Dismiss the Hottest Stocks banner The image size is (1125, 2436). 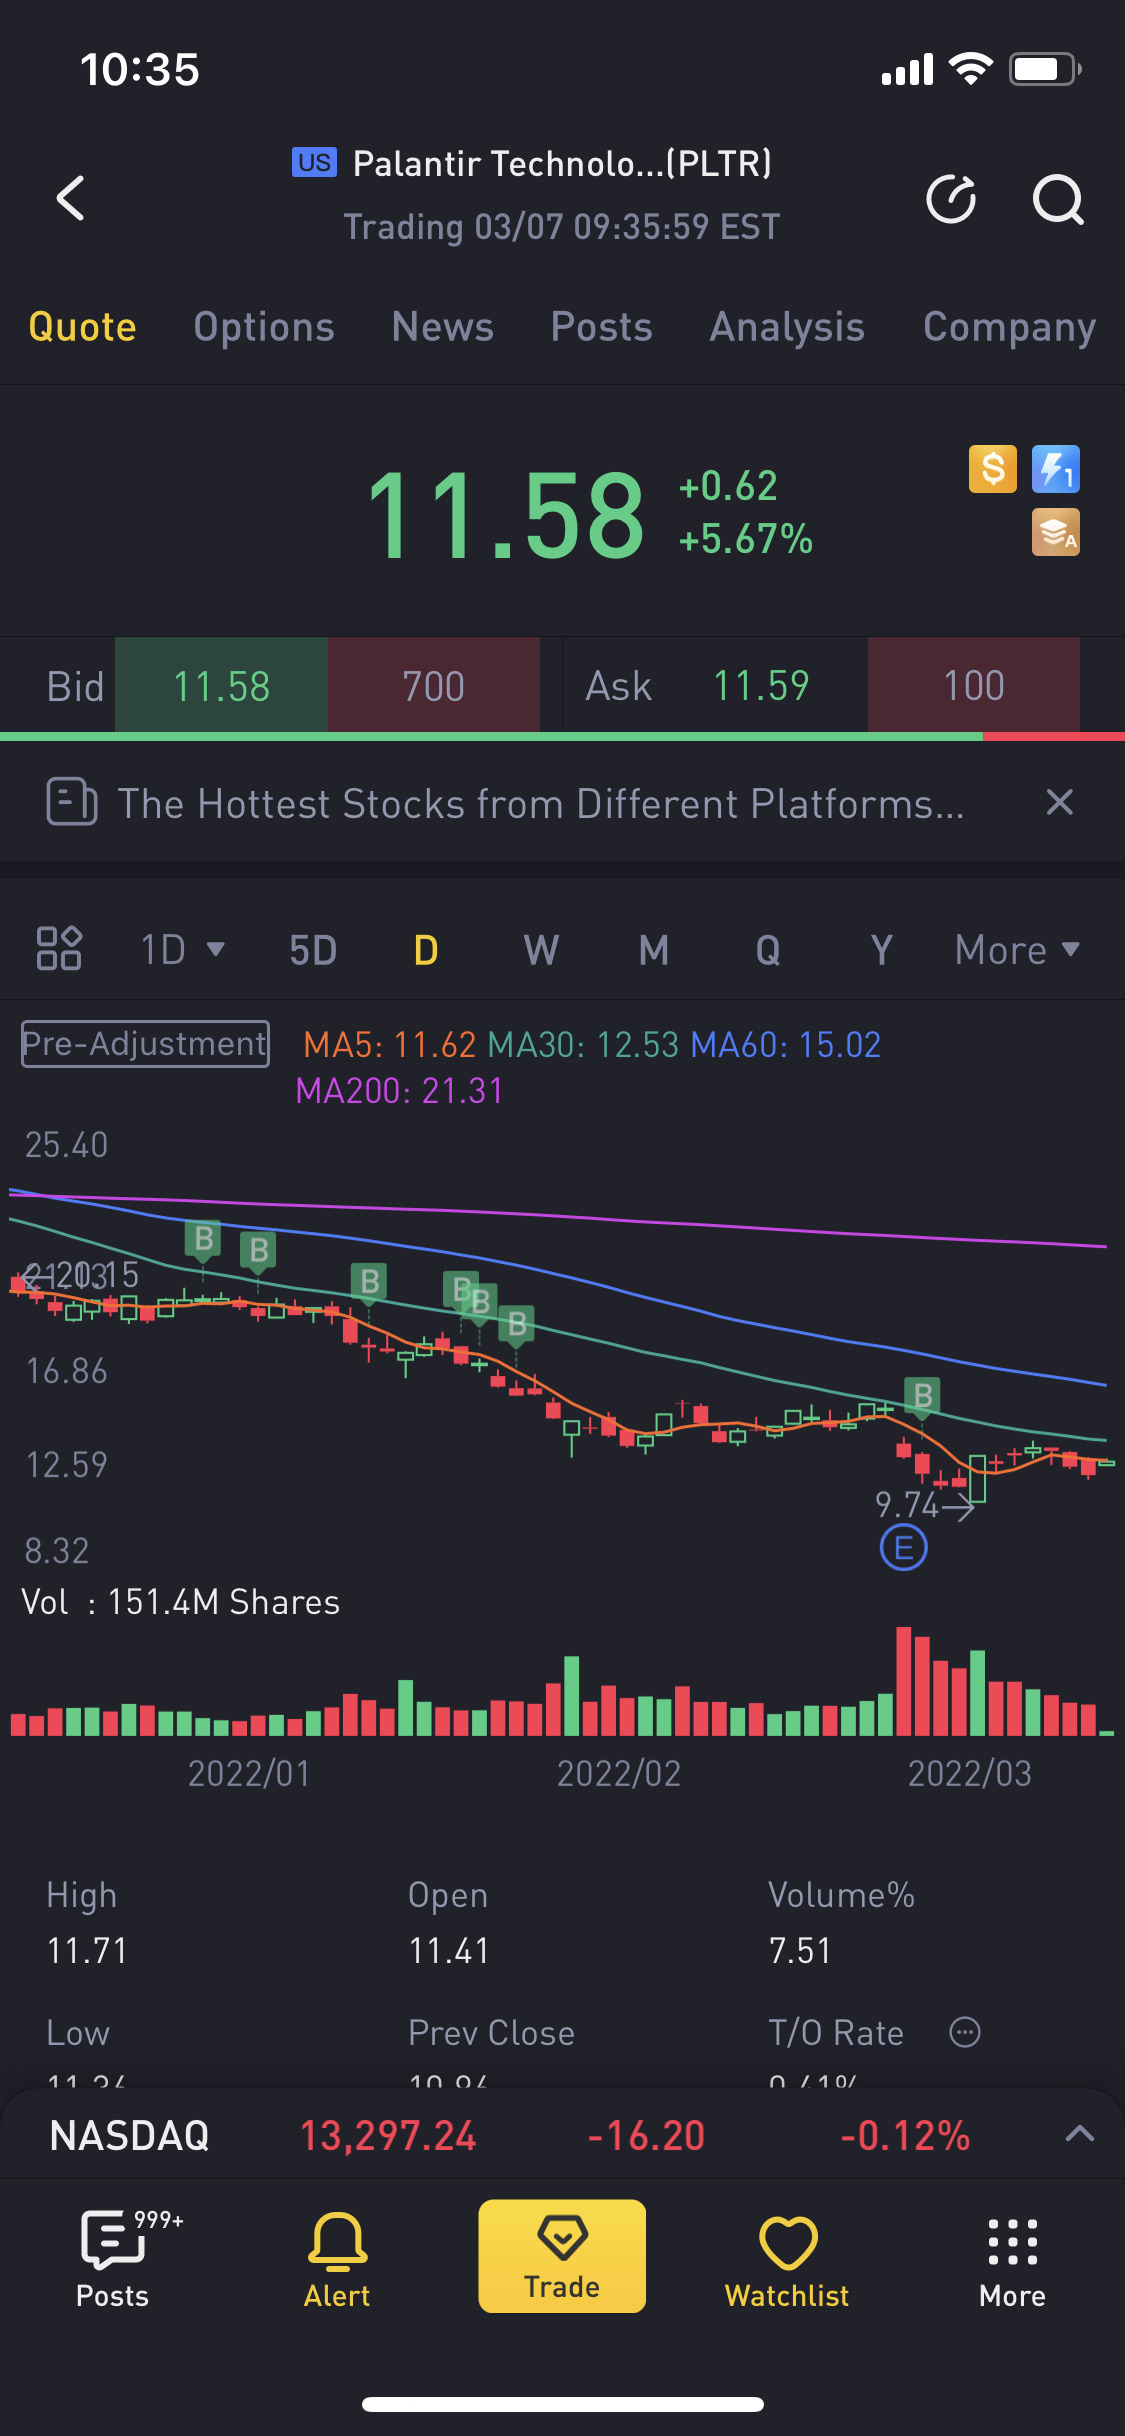(1059, 802)
